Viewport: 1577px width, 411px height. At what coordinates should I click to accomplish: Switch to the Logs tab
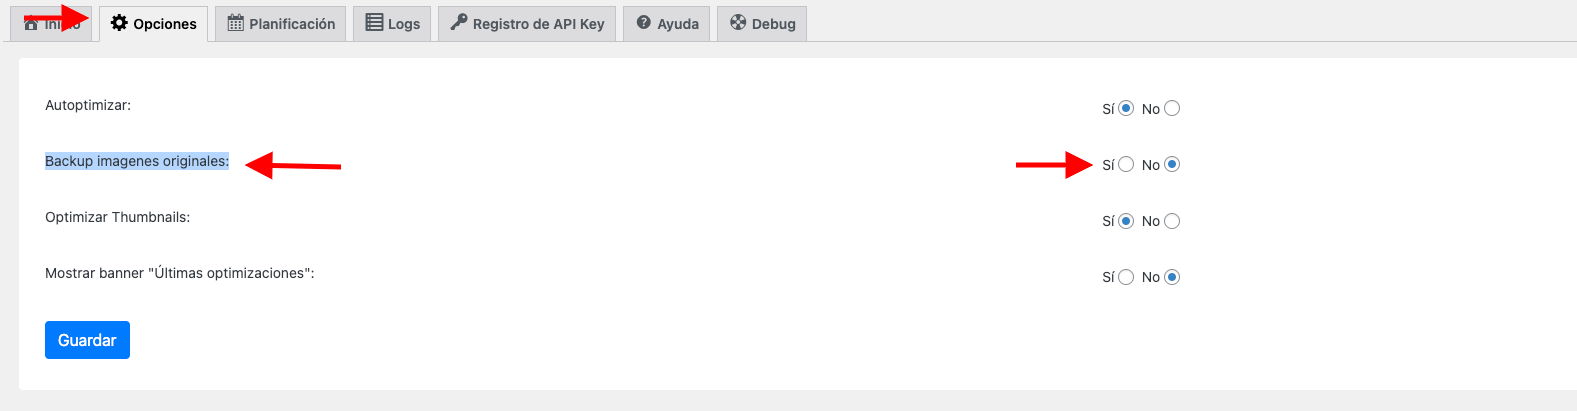[392, 24]
